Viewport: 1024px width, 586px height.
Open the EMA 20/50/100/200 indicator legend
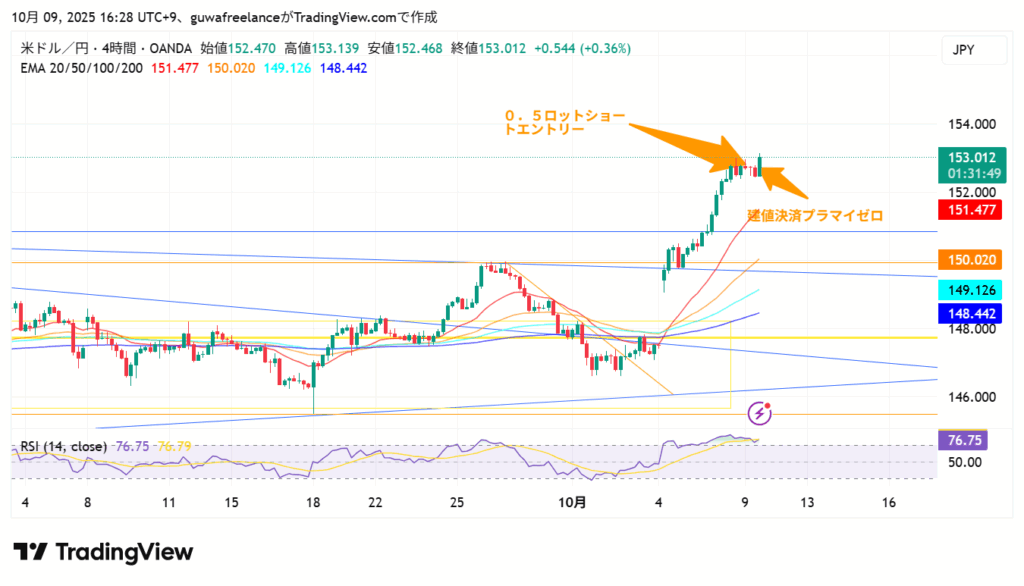(82, 68)
